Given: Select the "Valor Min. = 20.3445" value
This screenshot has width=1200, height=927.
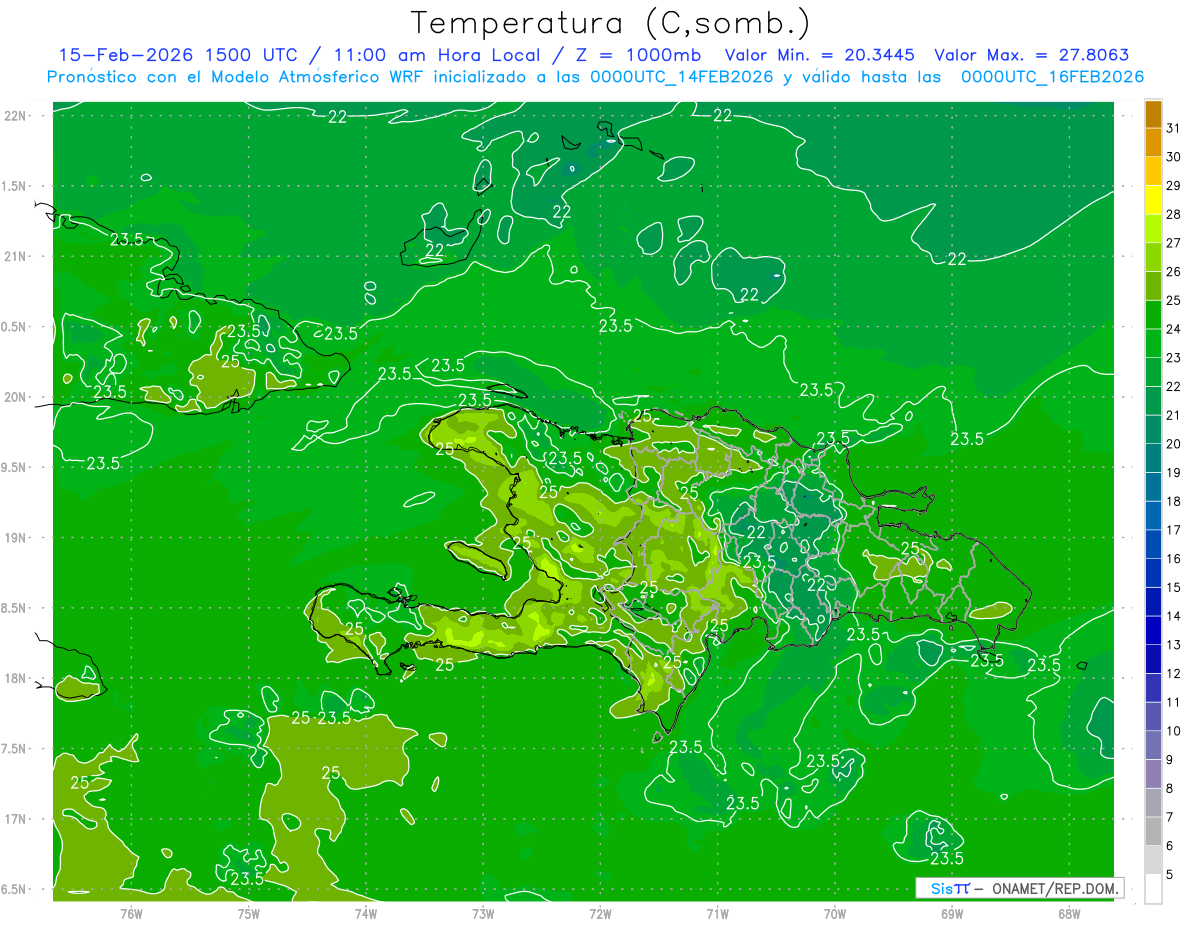Looking at the screenshot, I should click(820, 55).
